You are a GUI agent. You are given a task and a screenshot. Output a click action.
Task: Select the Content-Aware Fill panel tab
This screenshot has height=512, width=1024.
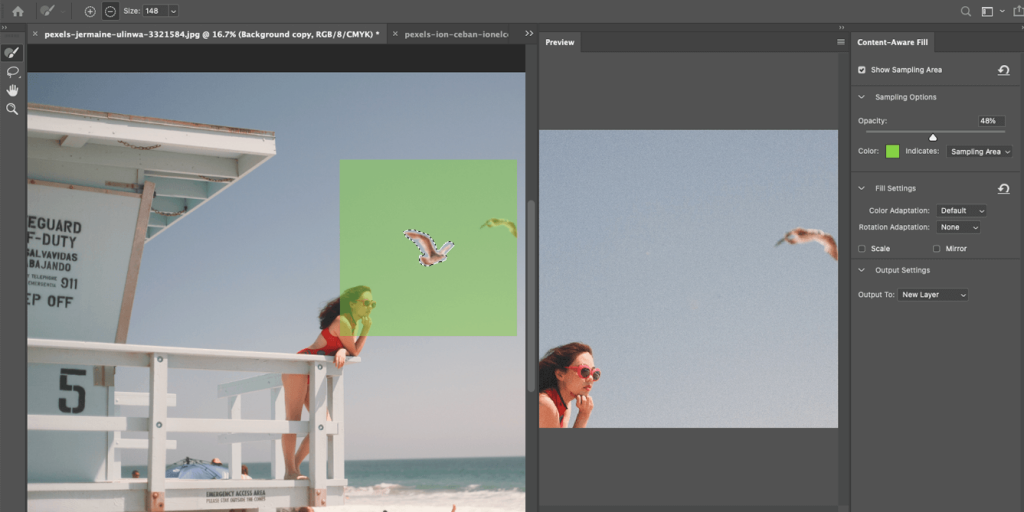893,42
